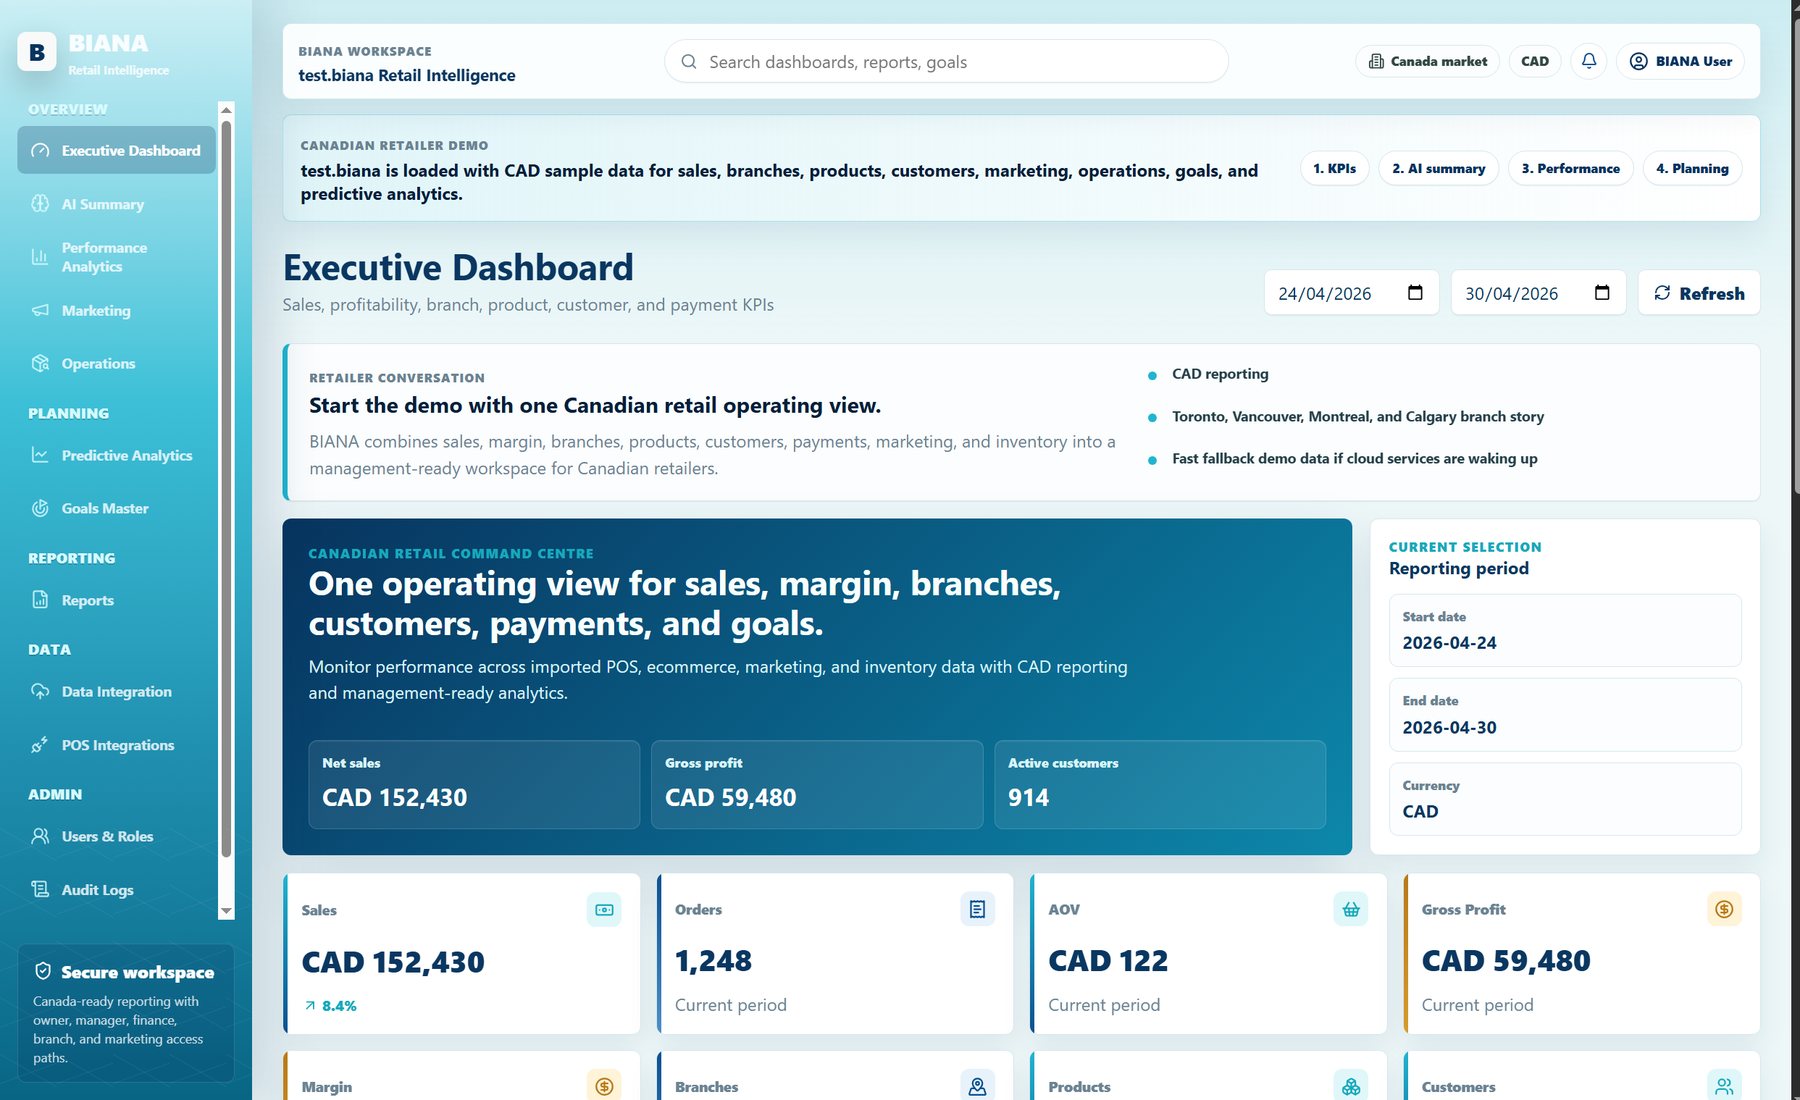Click the Customers card people icon
The width and height of the screenshot is (1800, 1100).
pos(1724,1086)
